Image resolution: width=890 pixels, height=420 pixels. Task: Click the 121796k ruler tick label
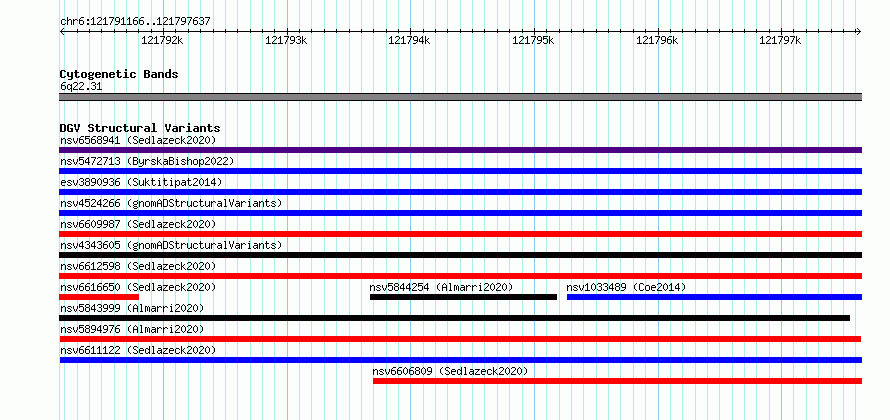[x=657, y=40]
